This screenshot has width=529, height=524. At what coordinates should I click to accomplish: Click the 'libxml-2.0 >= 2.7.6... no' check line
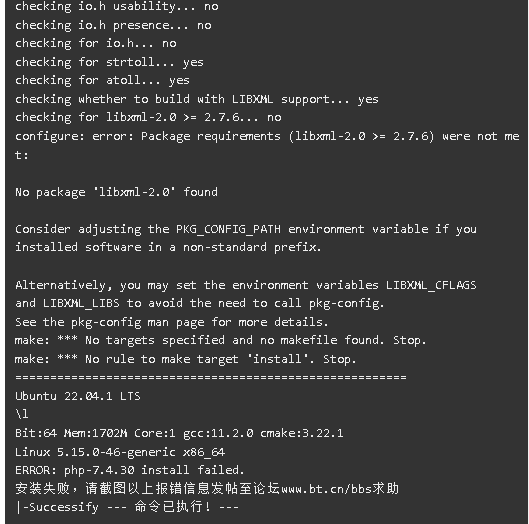coord(148,117)
